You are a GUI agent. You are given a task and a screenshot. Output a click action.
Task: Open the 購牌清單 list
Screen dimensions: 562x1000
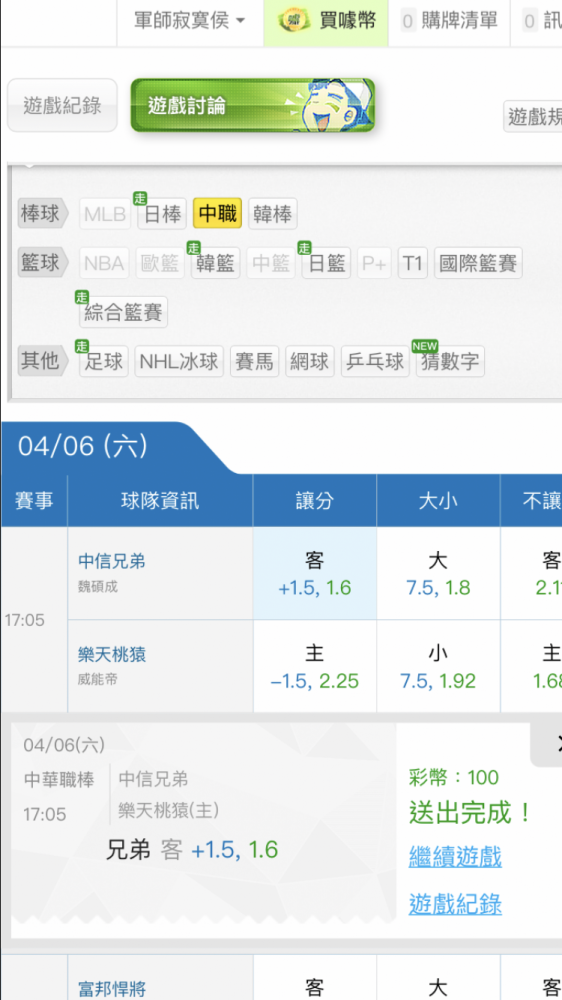pos(449,21)
